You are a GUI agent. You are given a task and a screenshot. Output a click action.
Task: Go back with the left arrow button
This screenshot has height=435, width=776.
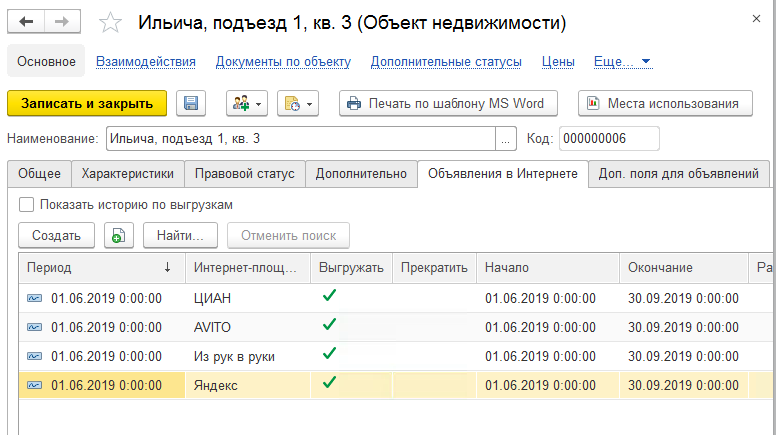coord(26,22)
